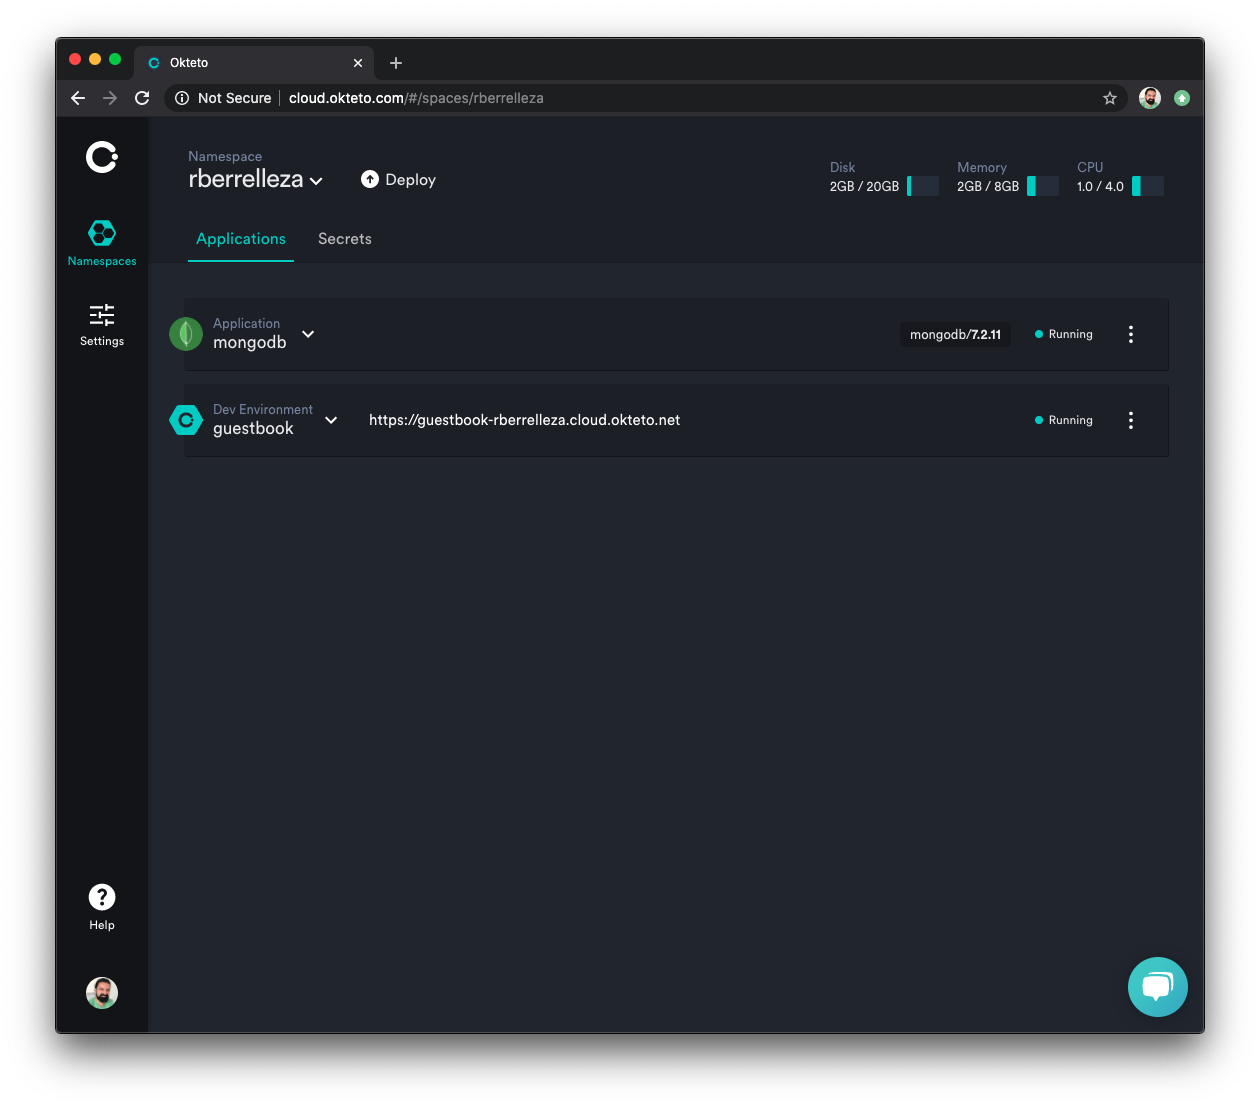Viewport: 1260px width, 1107px height.
Task: Click the guestbook Running status
Action: click(x=1064, y=420)
